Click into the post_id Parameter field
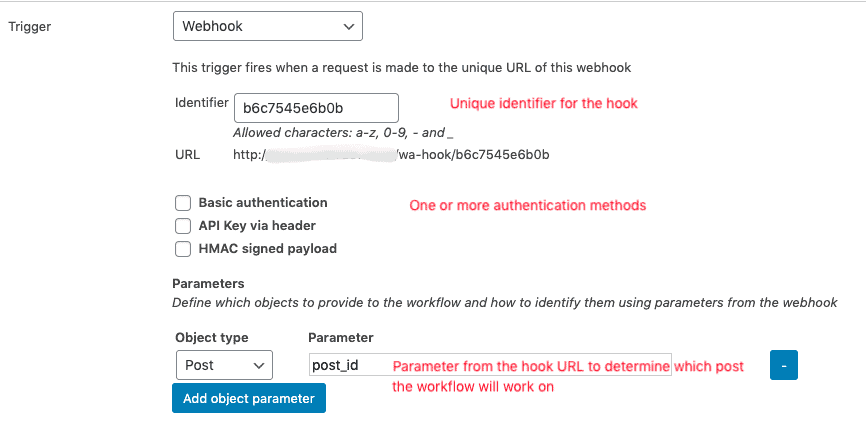This screenshot has height=435, width=866. point(490,365)
